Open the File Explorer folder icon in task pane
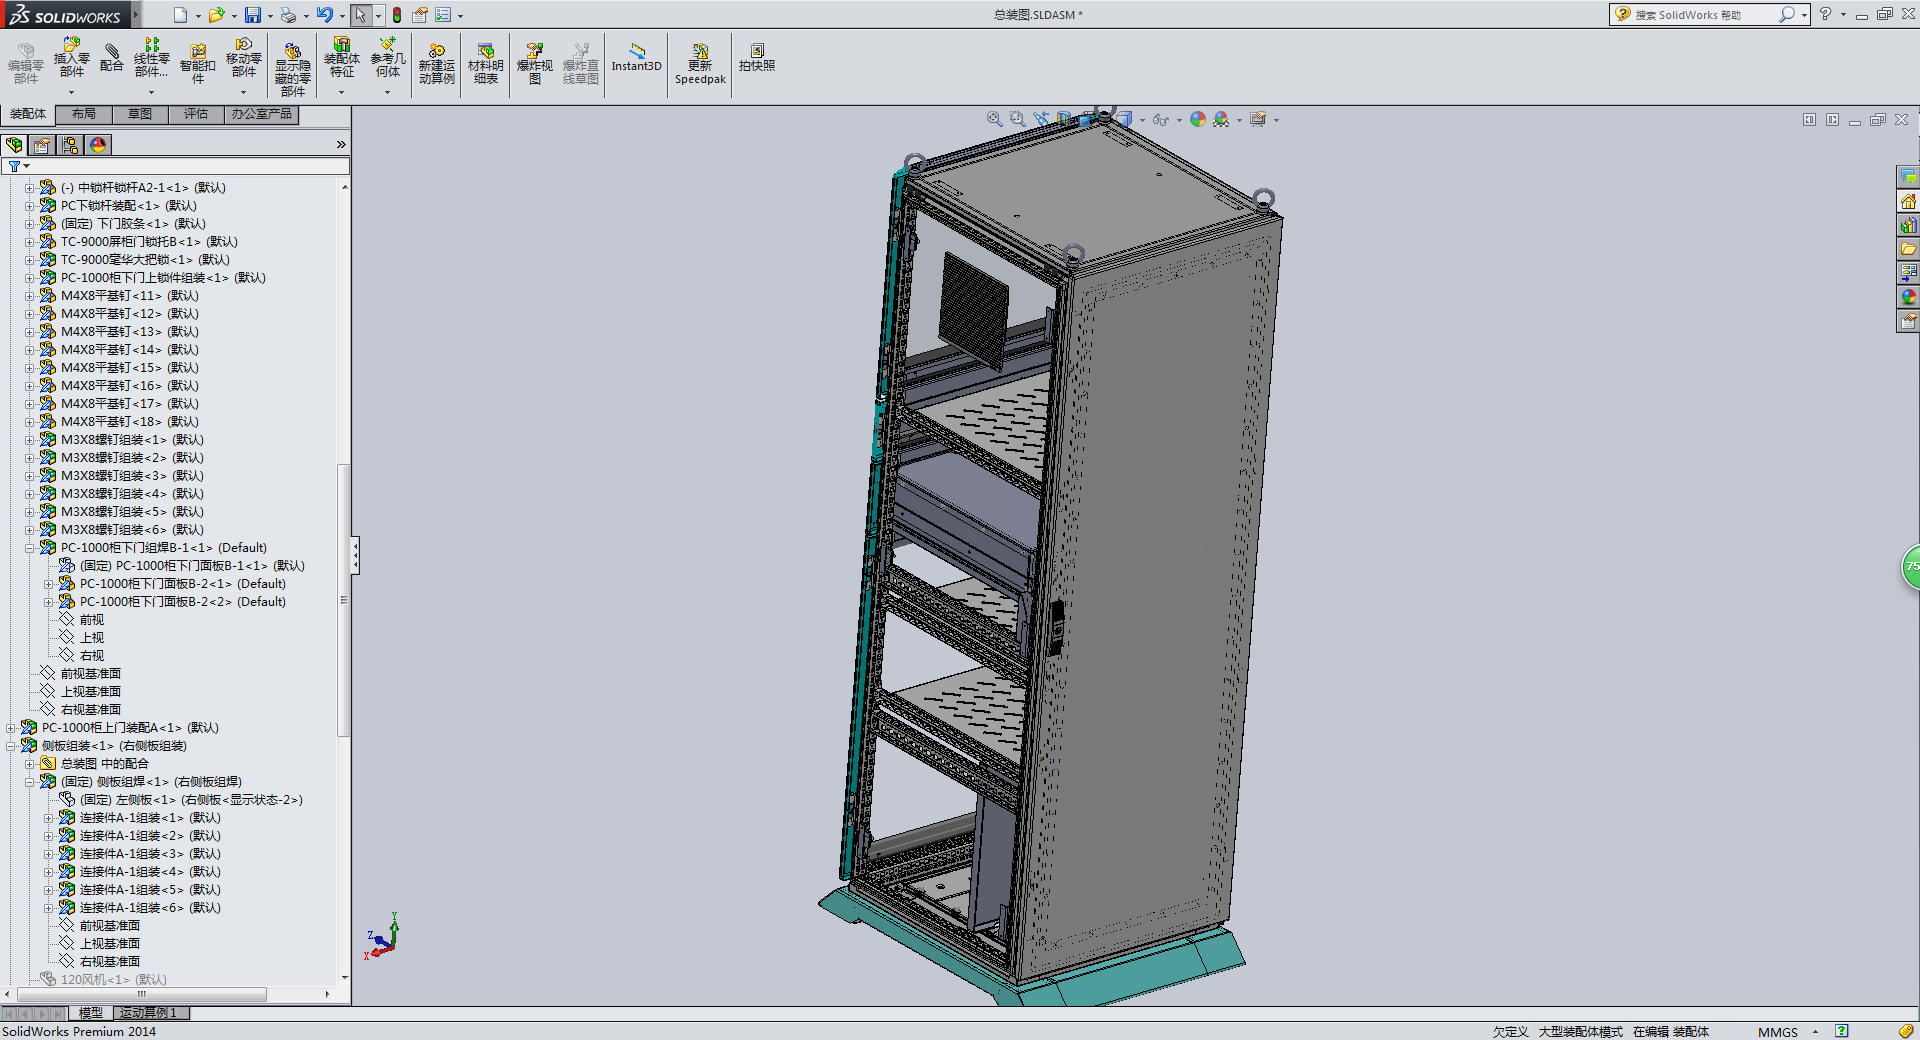 tap(1908, 249)
